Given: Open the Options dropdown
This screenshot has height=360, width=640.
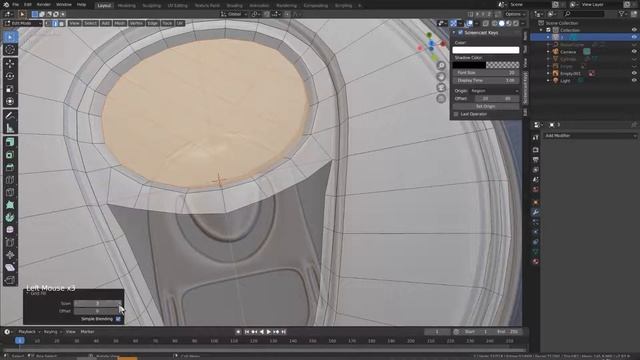Looking at the screenshot, I should coord(516,14).
